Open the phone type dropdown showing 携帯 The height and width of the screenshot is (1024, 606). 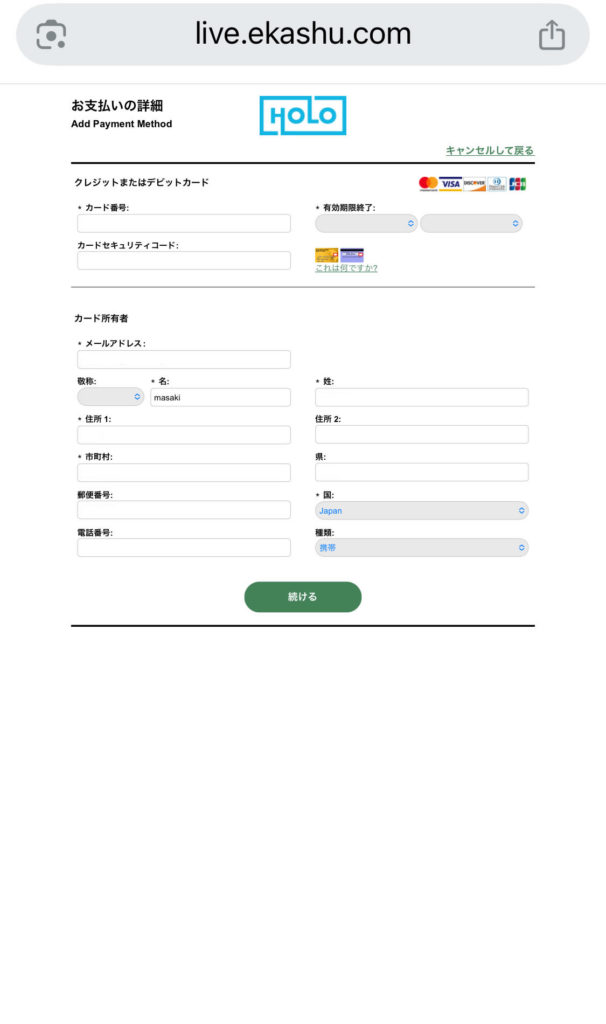pos(421,548)
